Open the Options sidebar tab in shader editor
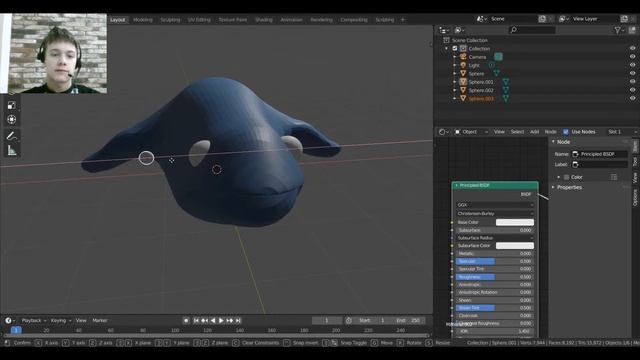Viewport: 640px width, 360px height. click(x=635, y=197)
